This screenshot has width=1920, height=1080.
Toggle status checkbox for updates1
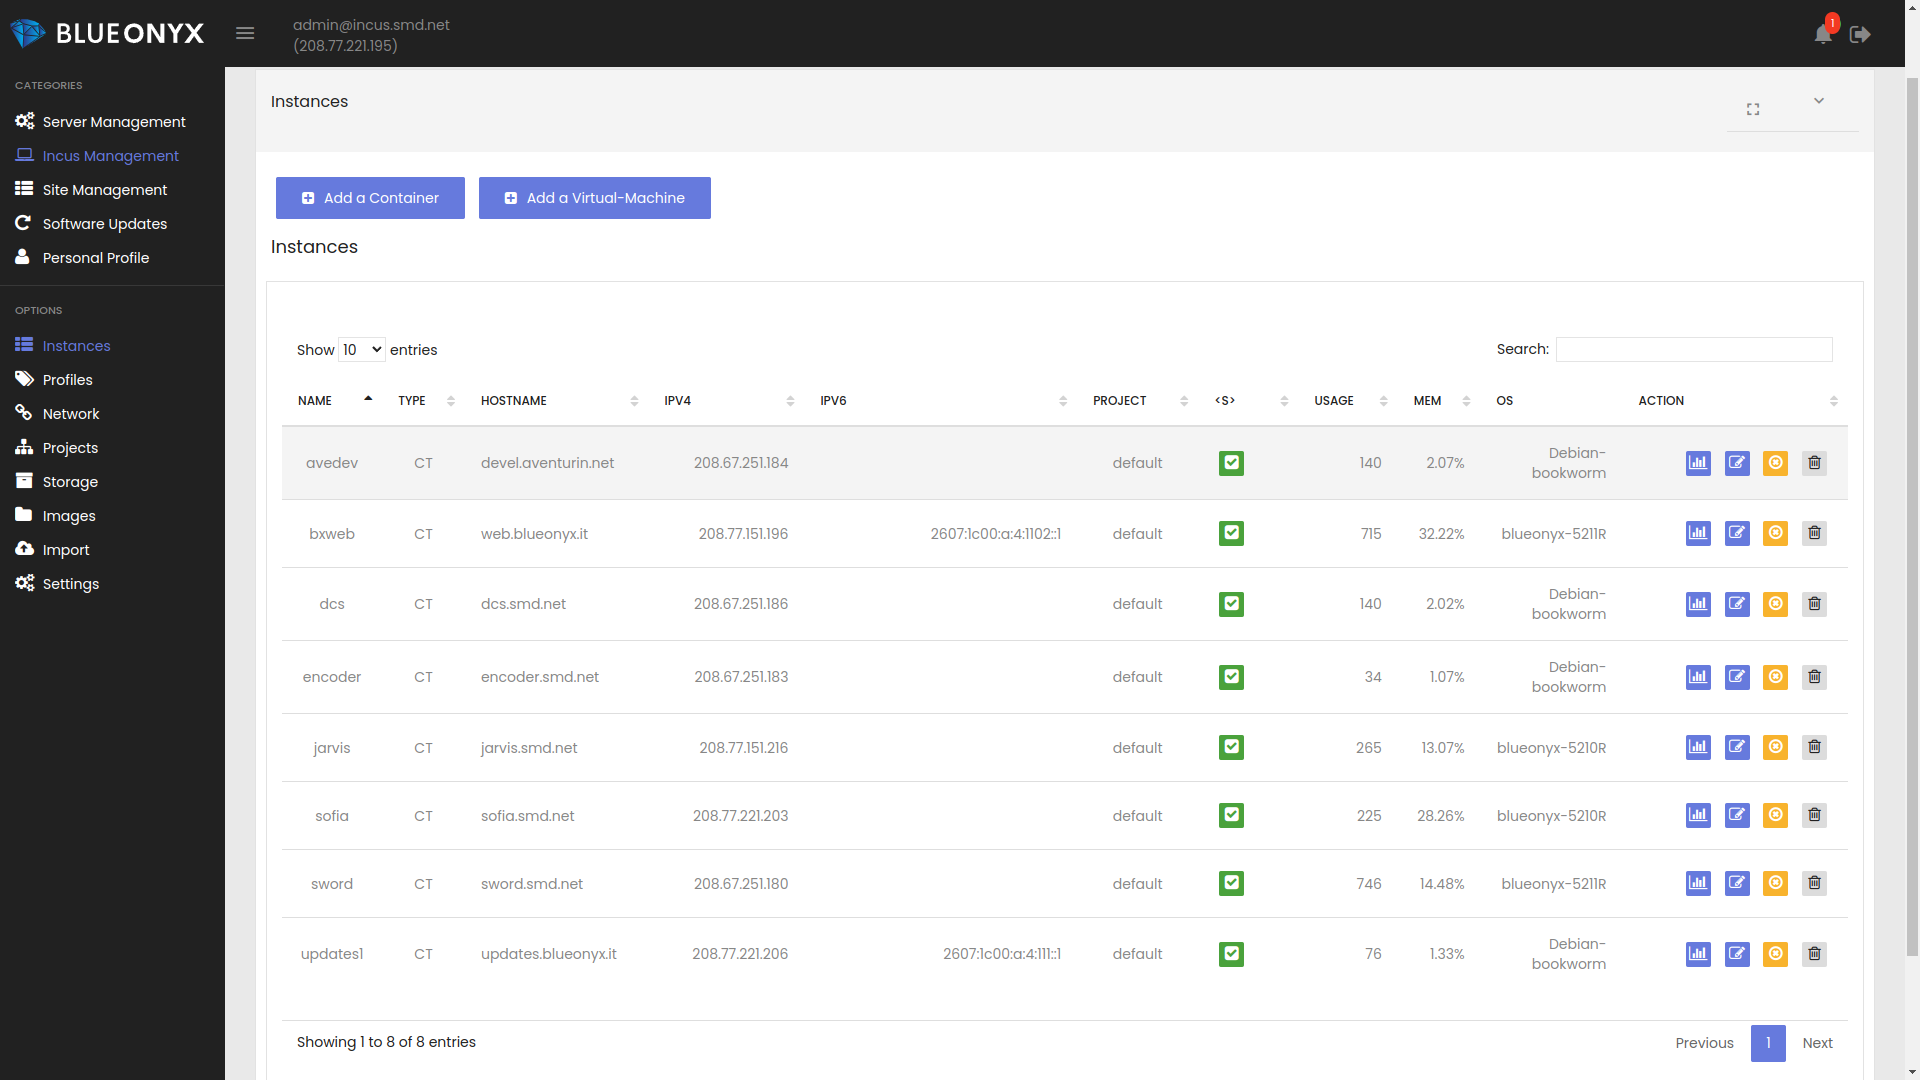click(1231, 954)
